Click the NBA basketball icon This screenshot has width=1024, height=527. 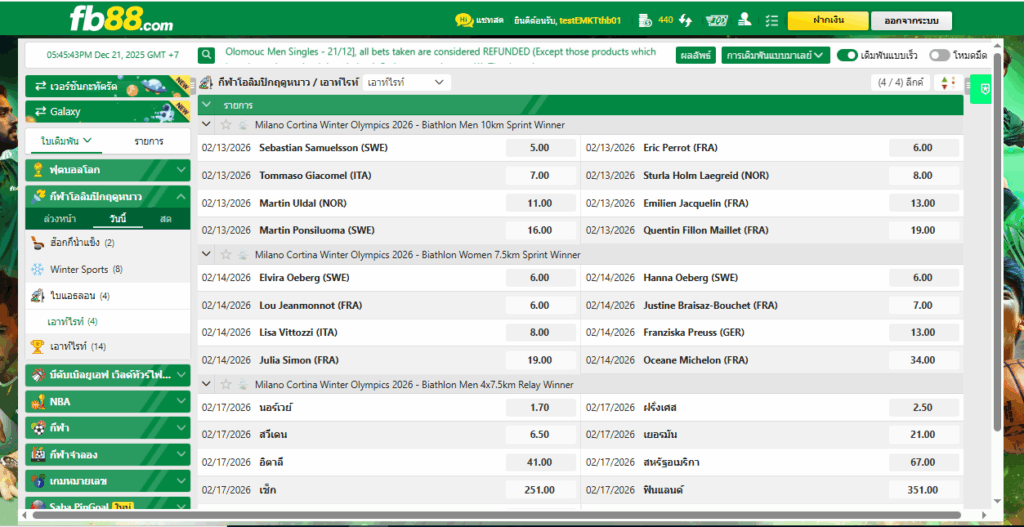click(38, 402)
